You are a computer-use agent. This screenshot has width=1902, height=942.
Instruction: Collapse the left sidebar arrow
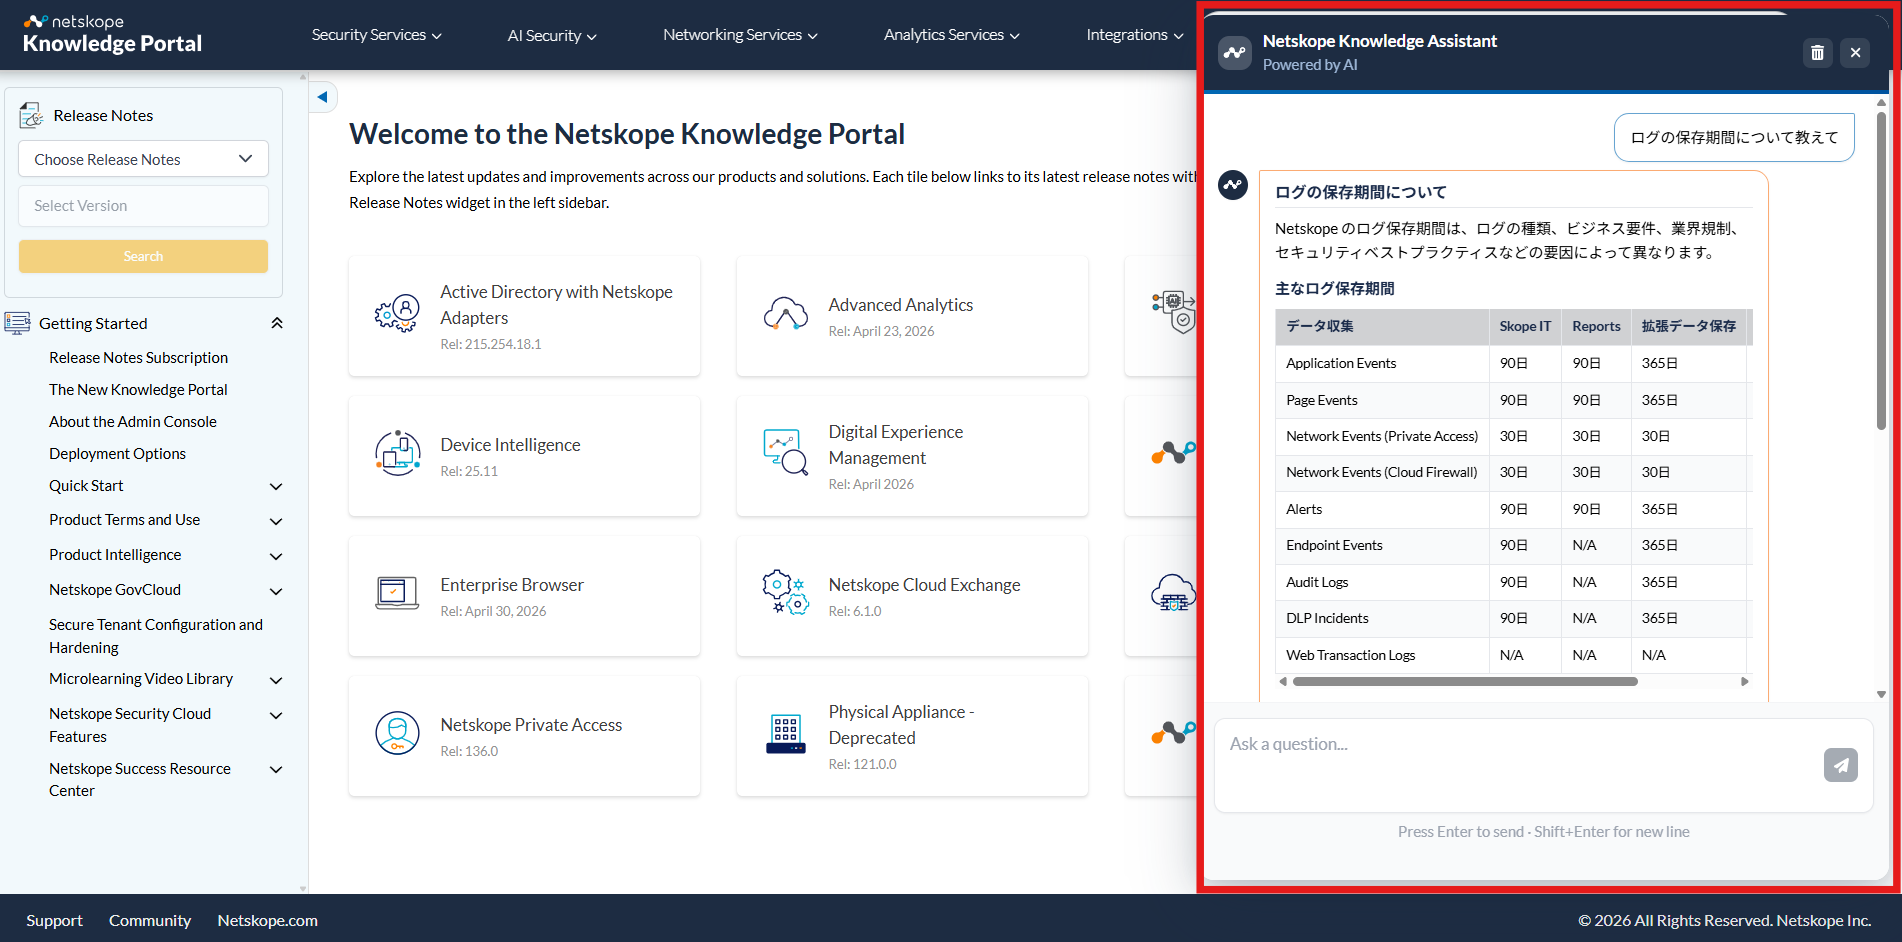[x=322, y=97]
